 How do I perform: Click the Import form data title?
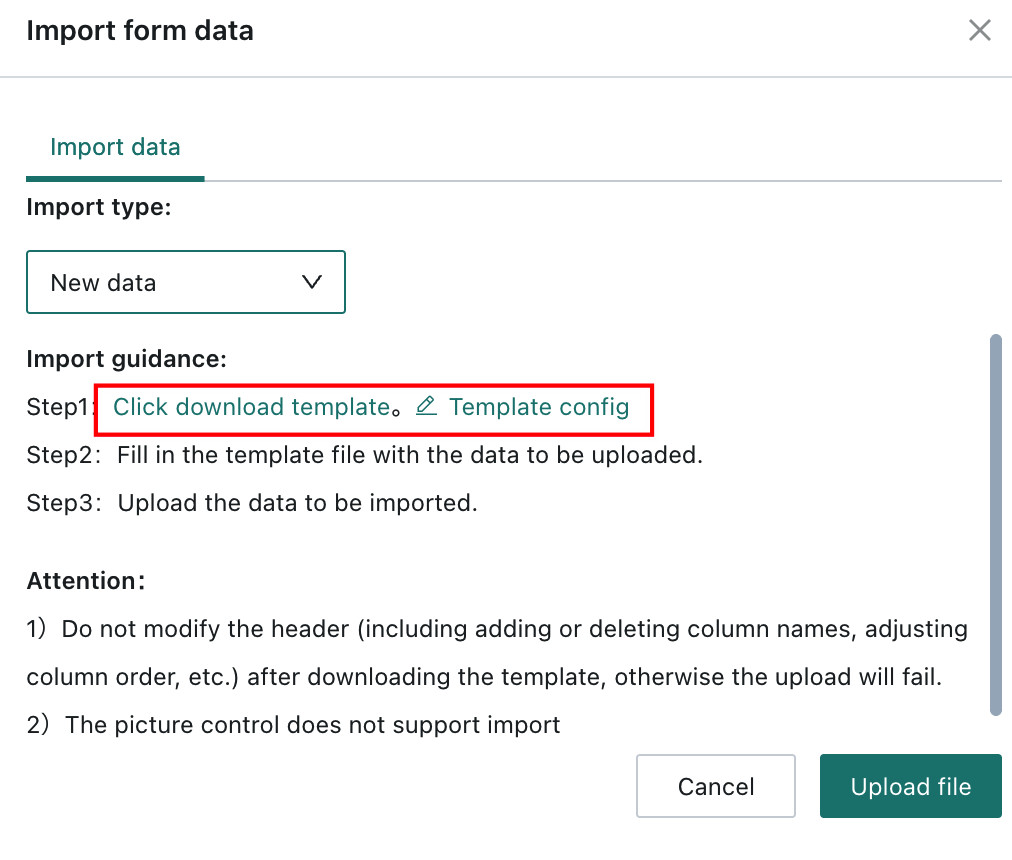140,30
